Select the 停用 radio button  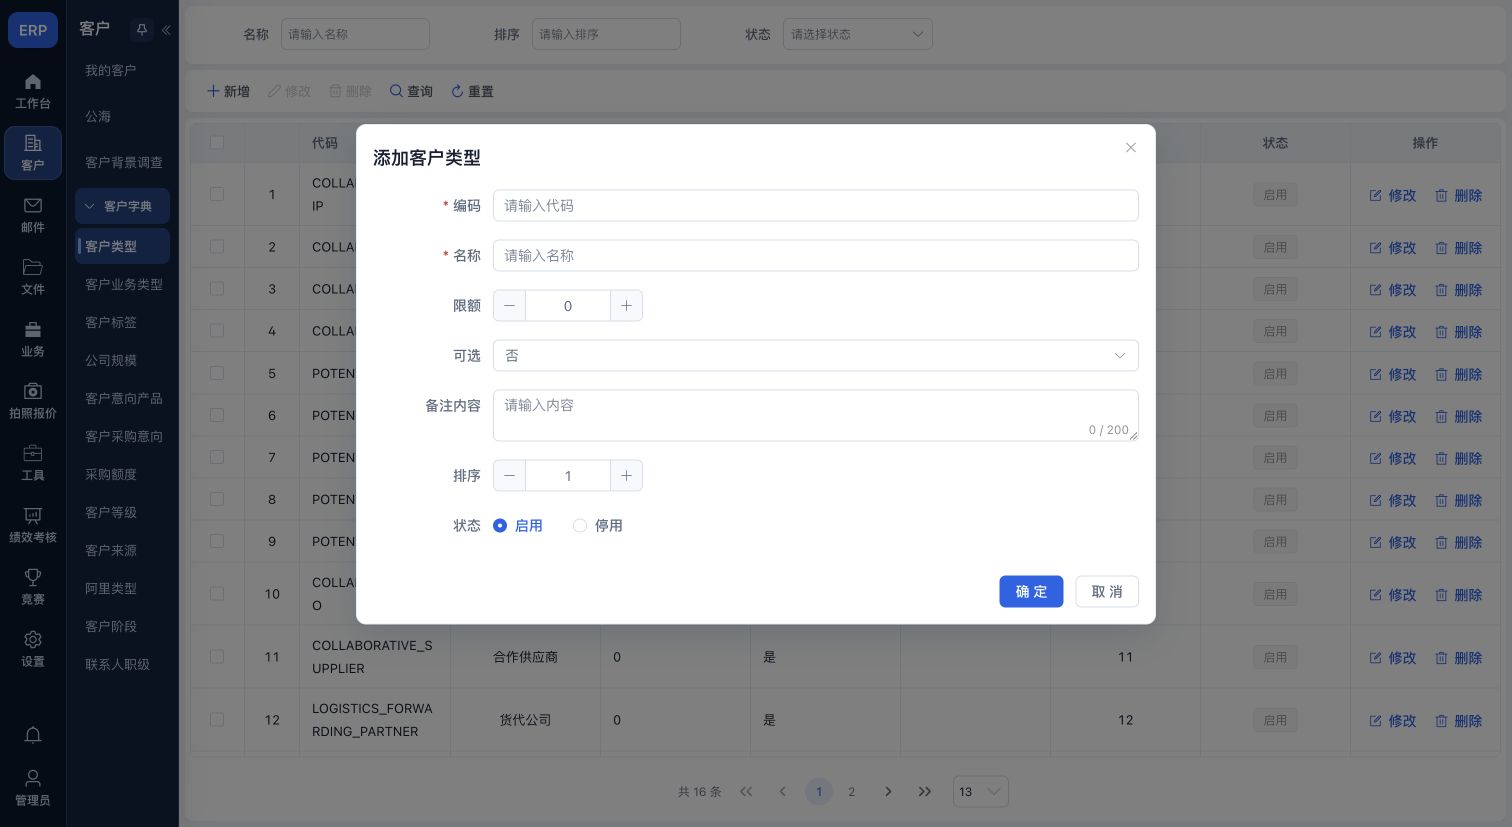coord(580,526)
